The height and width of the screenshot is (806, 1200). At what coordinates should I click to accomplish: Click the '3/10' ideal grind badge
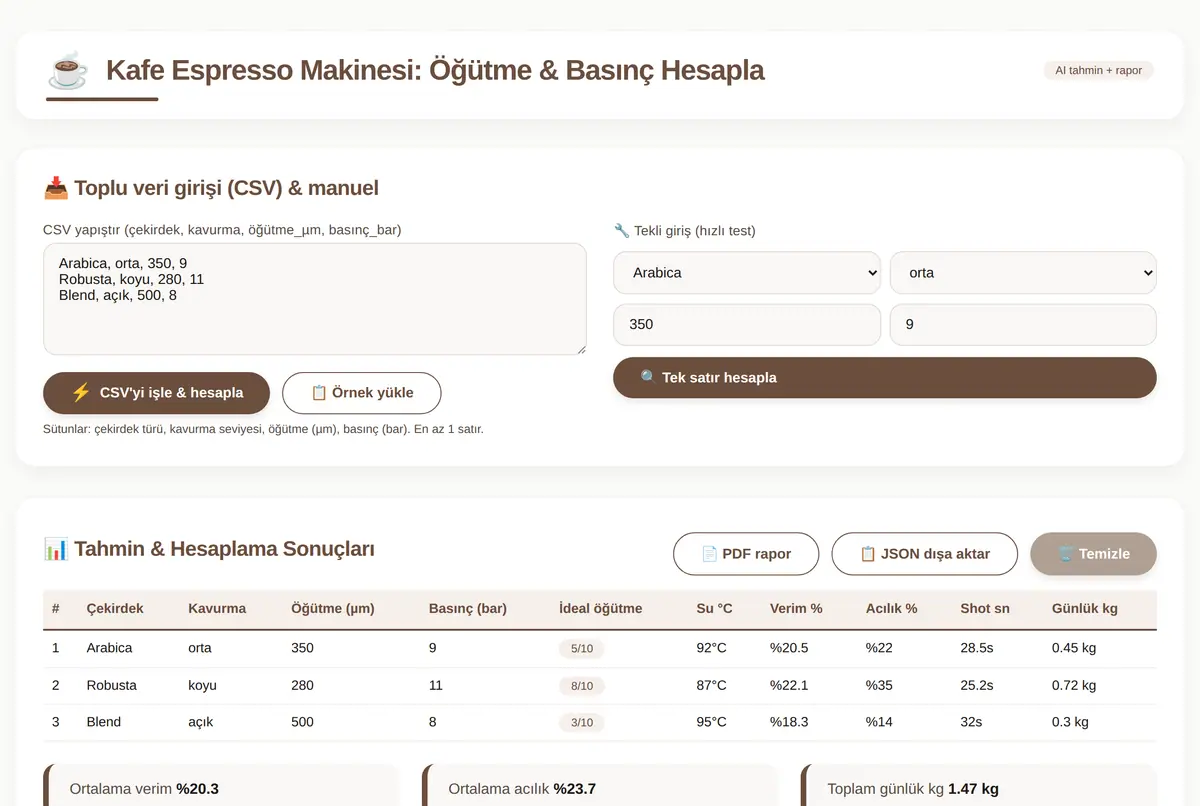click(582, 723)
